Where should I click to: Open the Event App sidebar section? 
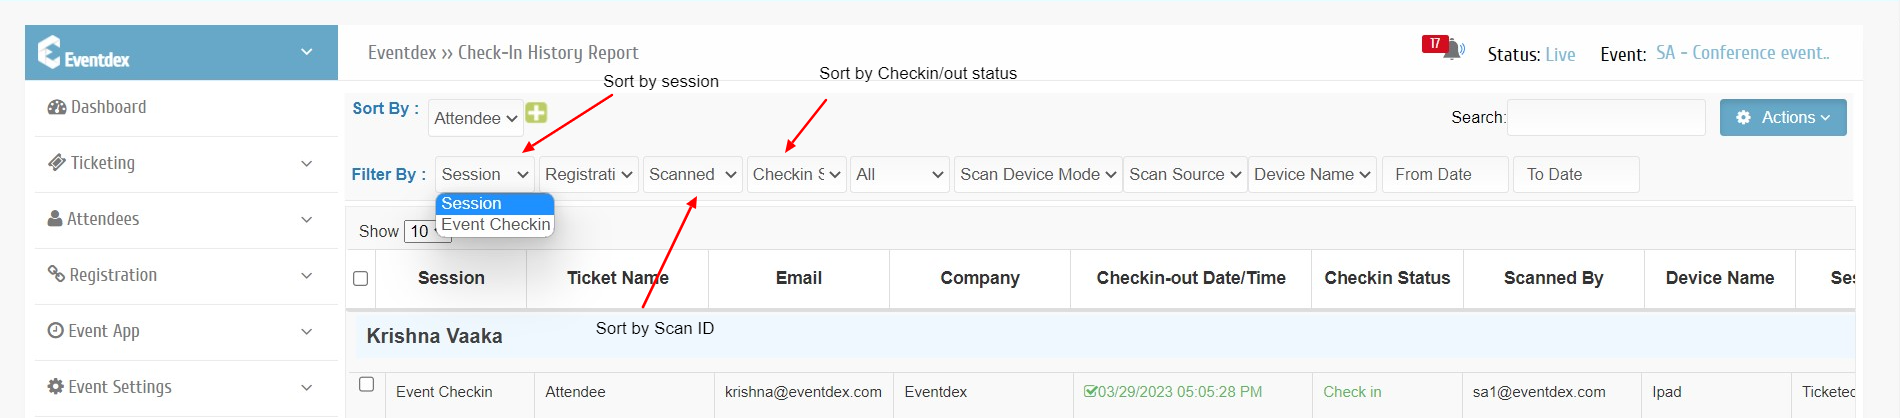(103, 331)
